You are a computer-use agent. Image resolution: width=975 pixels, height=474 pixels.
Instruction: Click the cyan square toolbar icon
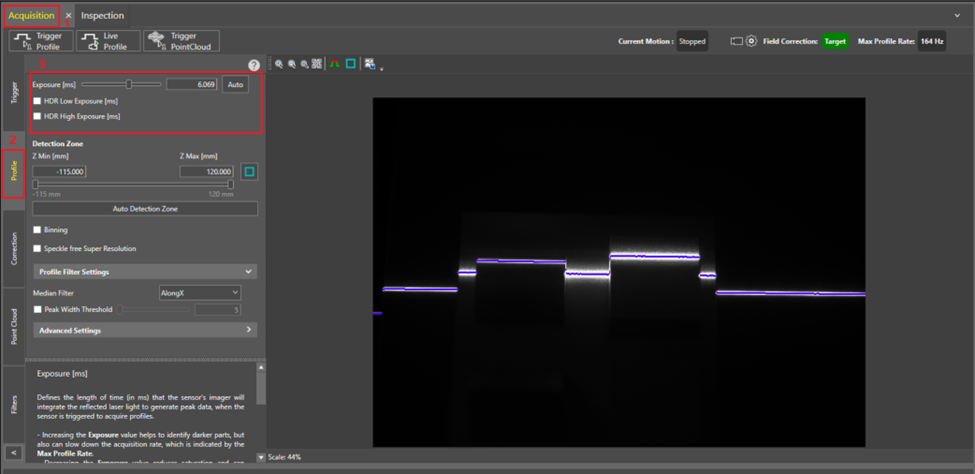click(x=351, y=64)
